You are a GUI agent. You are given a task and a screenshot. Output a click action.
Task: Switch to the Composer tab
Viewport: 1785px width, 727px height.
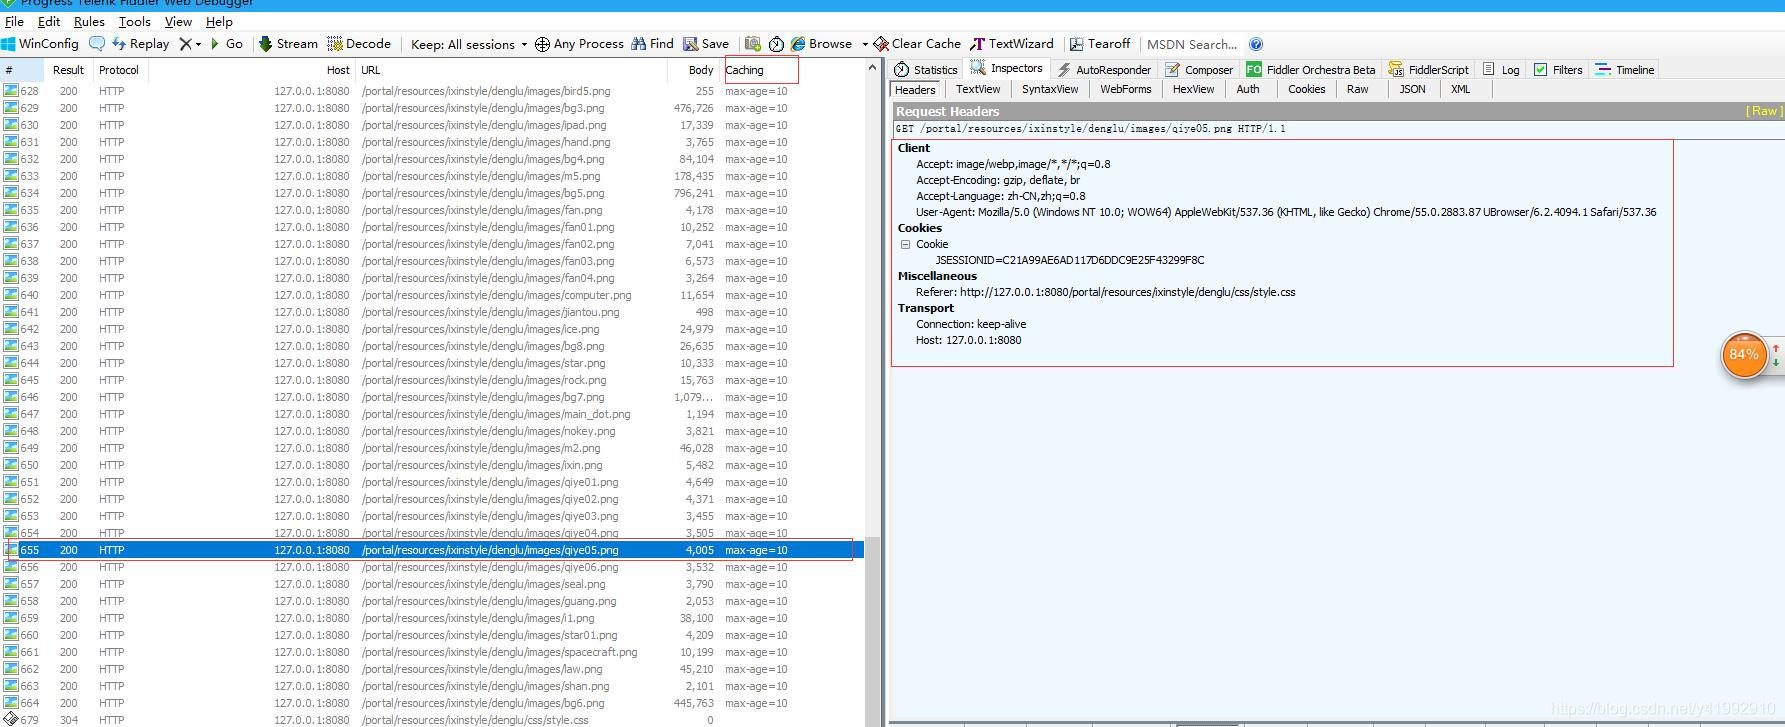point(1199,69)
